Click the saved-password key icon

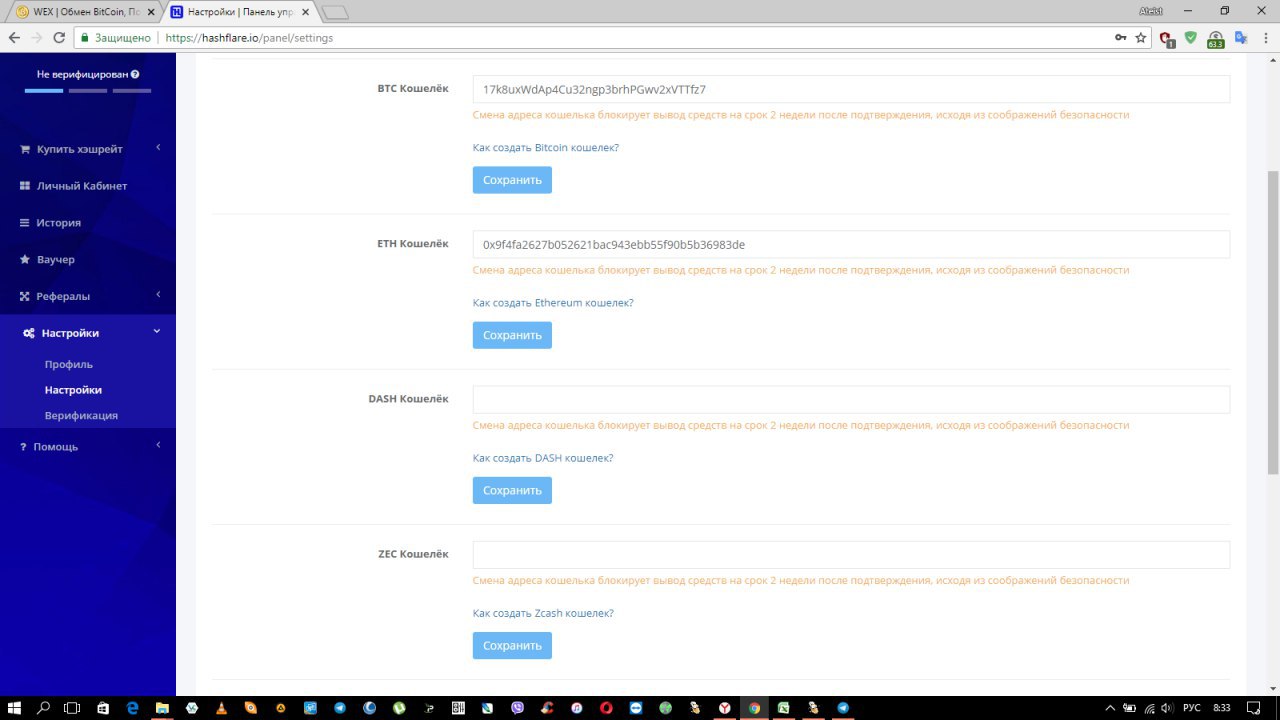coord(1120,37)
